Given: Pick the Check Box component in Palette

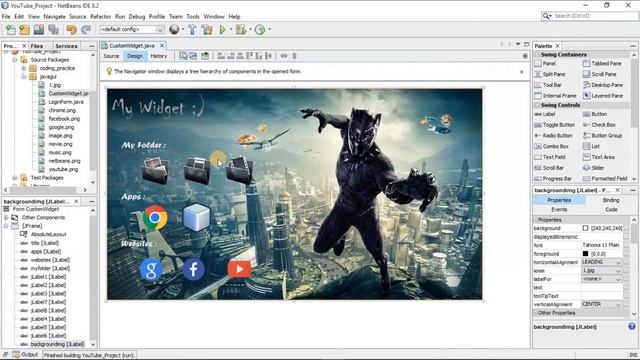Looking at the screenshot, I should (x=599, y=125).
